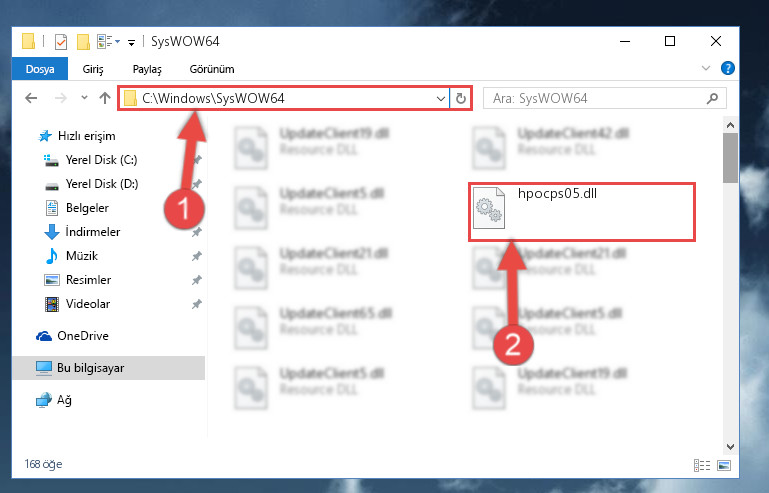The height and width of the screenshot is (493, 769).
Task: Unpin Videolar using its pin icon
Action: 197,304
